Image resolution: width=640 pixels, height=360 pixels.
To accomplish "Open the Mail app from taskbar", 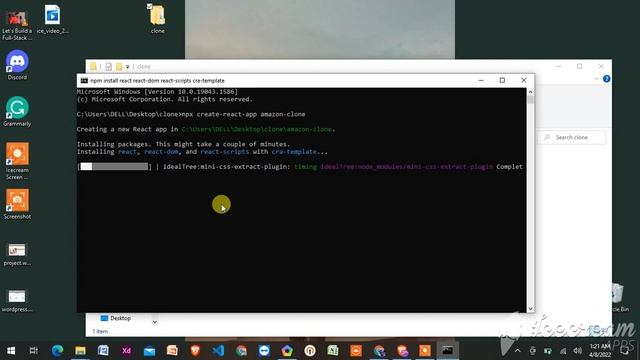I will pos(149,351).
